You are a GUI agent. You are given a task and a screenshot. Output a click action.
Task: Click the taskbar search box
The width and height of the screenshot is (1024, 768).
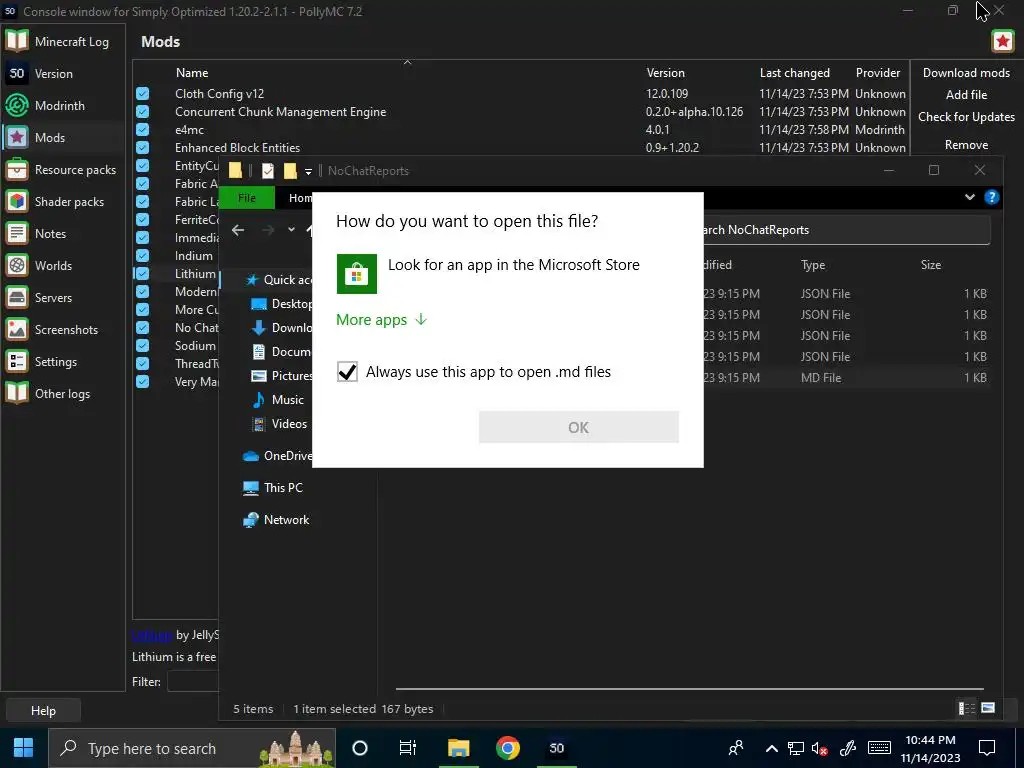(192, 748)
